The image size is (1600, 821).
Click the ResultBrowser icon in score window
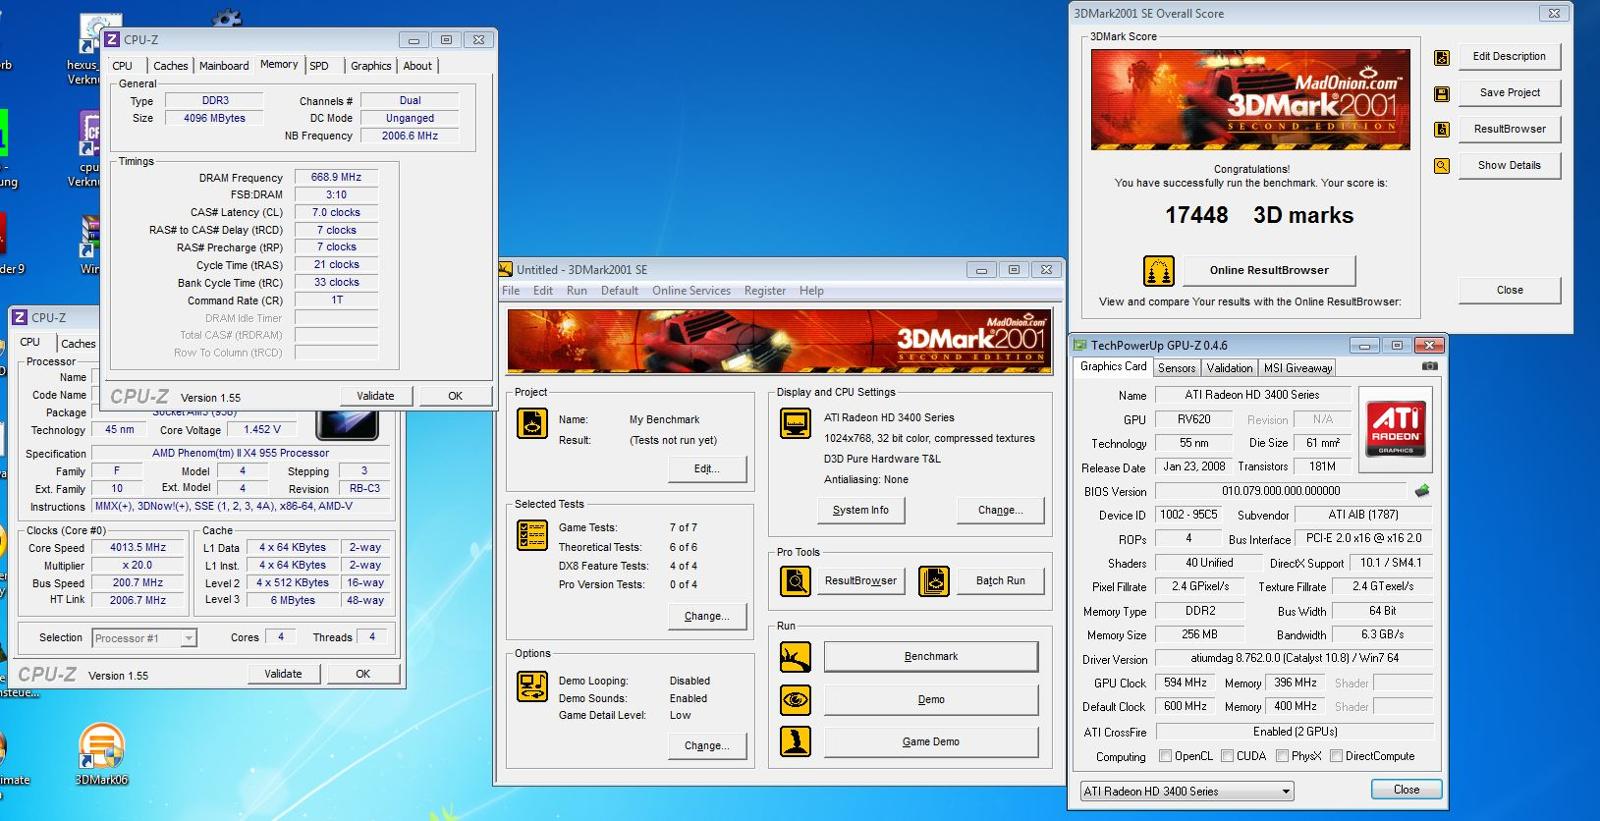[x=1442, y=130]
